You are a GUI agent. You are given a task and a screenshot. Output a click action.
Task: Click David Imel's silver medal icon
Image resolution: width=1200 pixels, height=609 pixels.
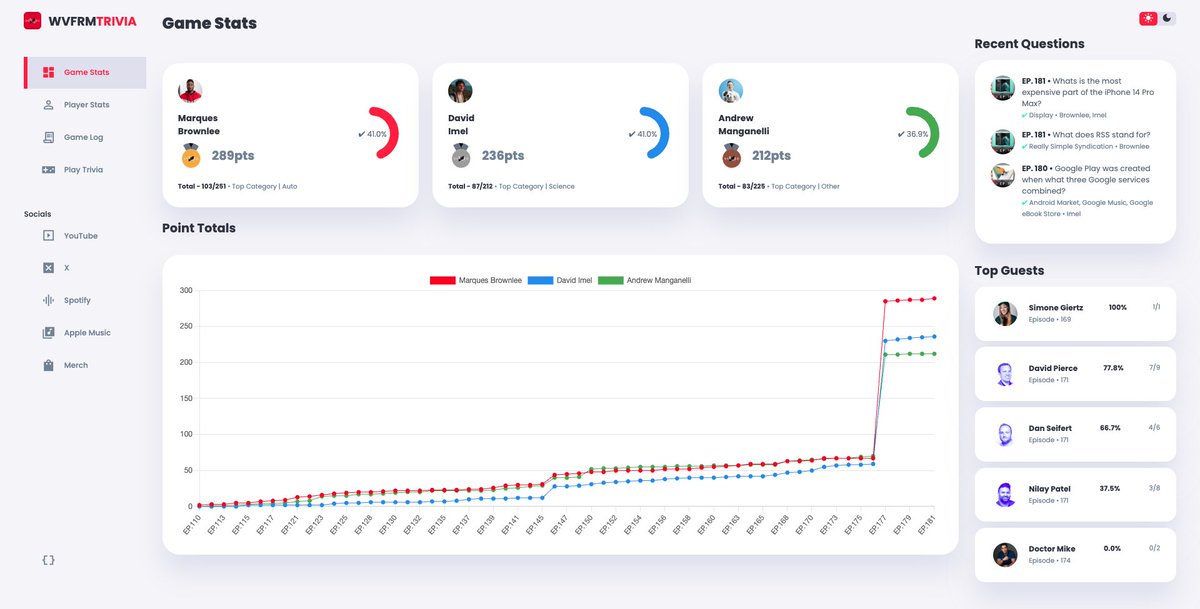[x=460, y=156]
